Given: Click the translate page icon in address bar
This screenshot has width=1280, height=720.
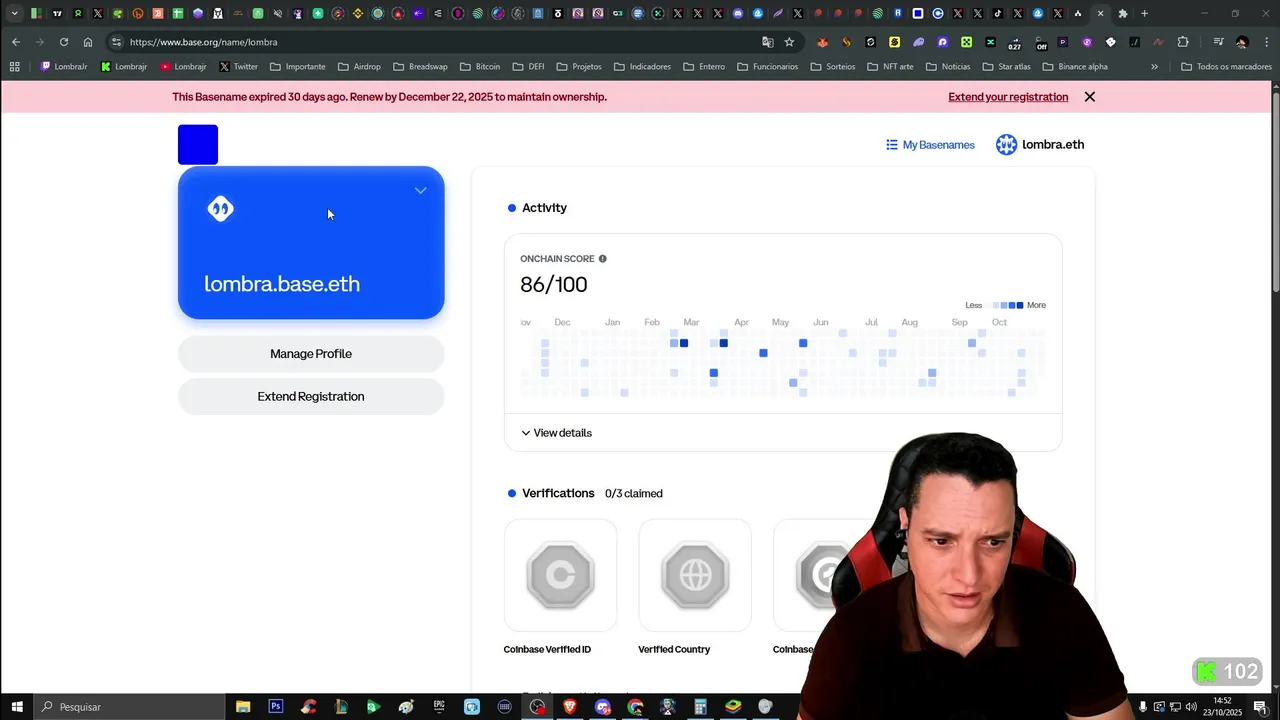Looking at the screenshot, I should (768, 42).
